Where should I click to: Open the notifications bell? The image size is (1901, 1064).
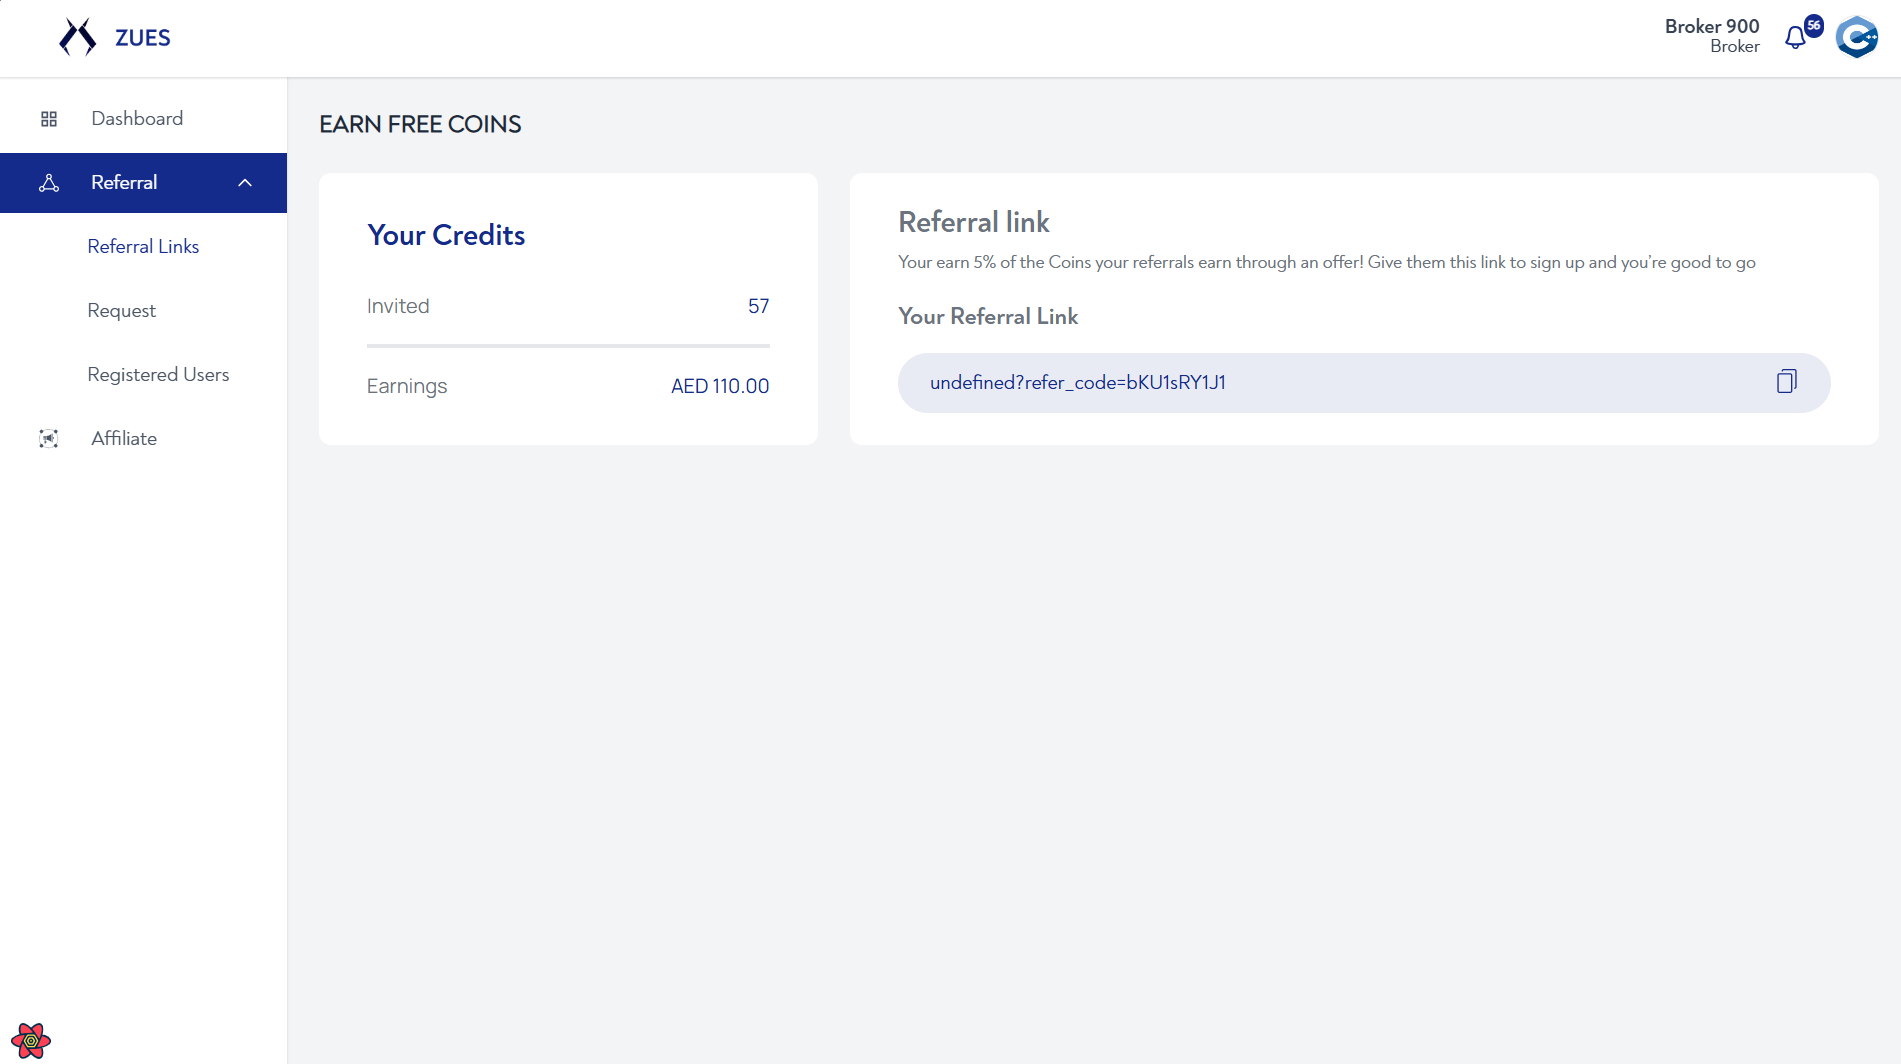pyautogui.click(x=1796, y=38)
